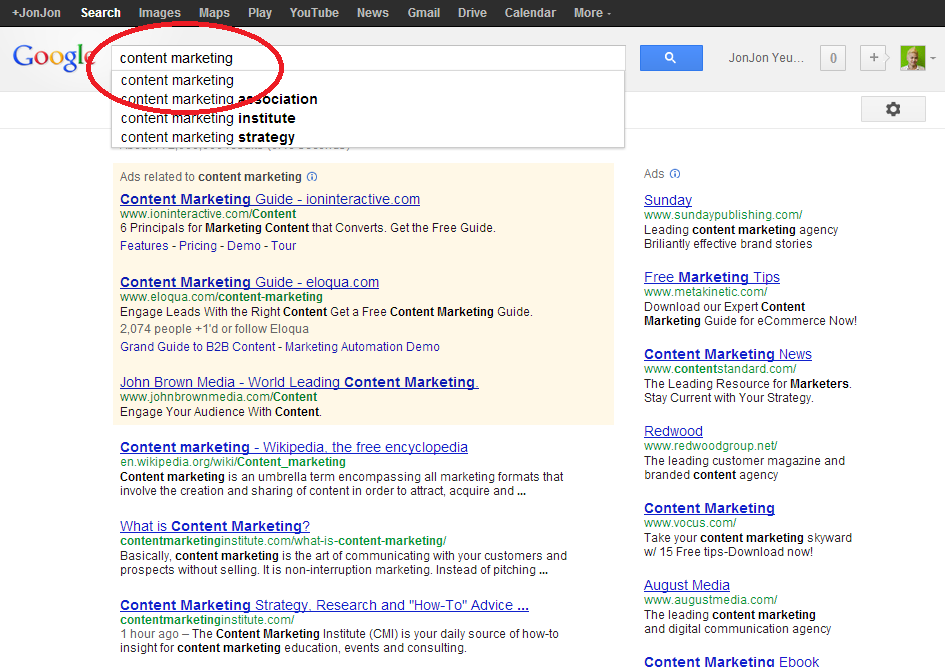The image size is (945, 667).
Task: Choose the 'content marketing' autocomplete suggestion
Action: 368,80
